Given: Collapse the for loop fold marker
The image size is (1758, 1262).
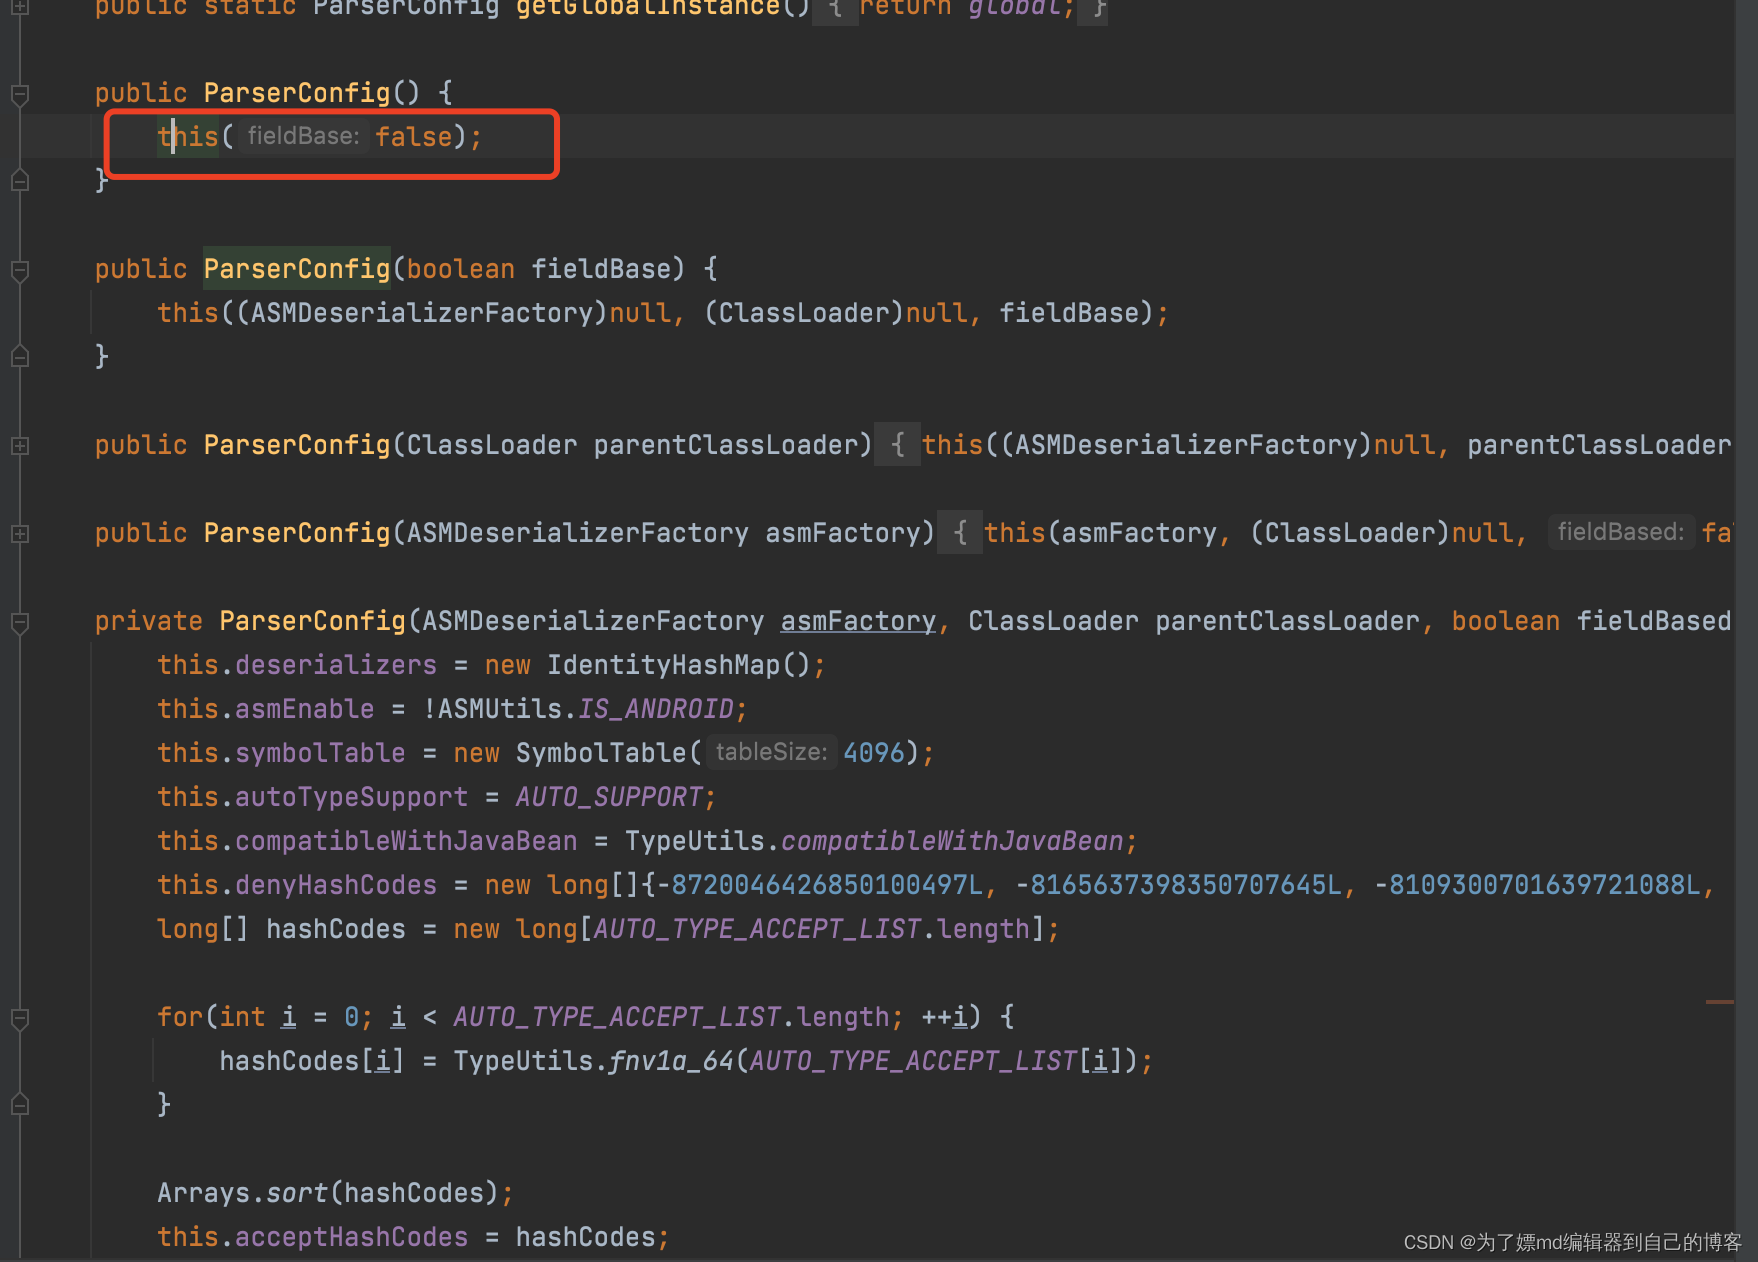Looking at the screenshot, I should tap(19, 1019).
